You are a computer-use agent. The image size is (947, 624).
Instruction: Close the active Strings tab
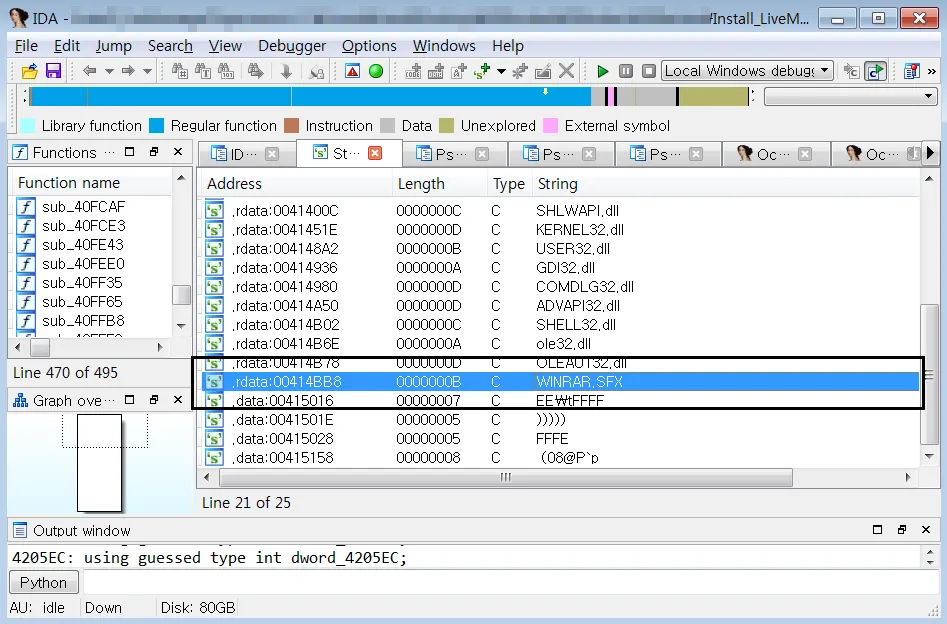pyautogui.click(x=375, y=153)
